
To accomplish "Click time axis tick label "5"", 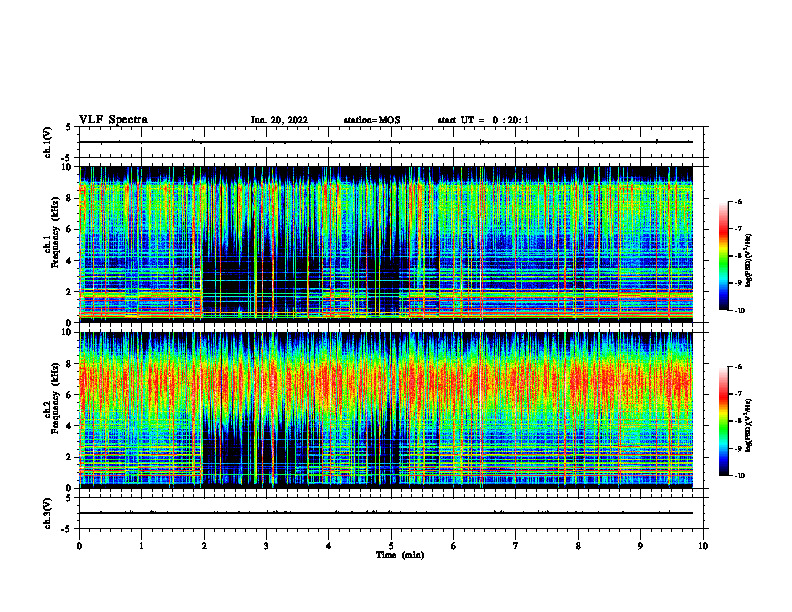I will tap(391, 546).
